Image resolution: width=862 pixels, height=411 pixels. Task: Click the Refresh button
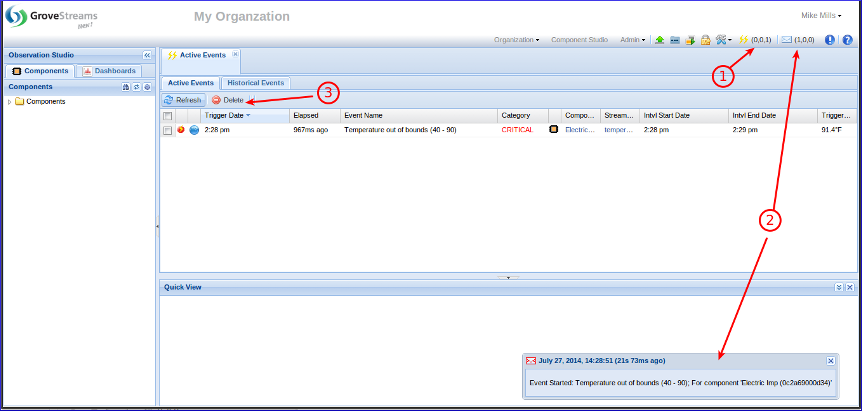pos(183,100)
